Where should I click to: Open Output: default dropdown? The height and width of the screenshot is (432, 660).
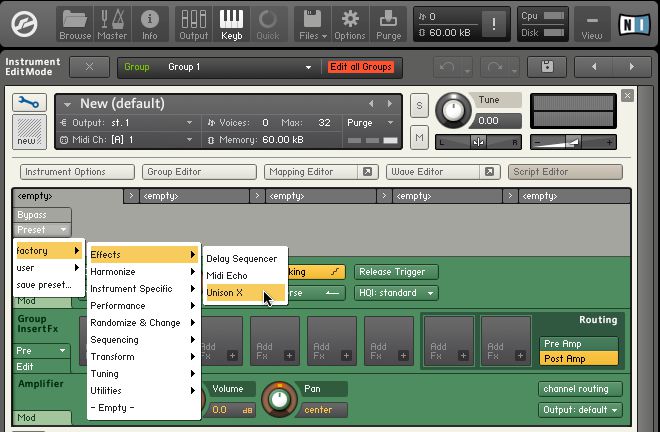click(x=580, y=410)
